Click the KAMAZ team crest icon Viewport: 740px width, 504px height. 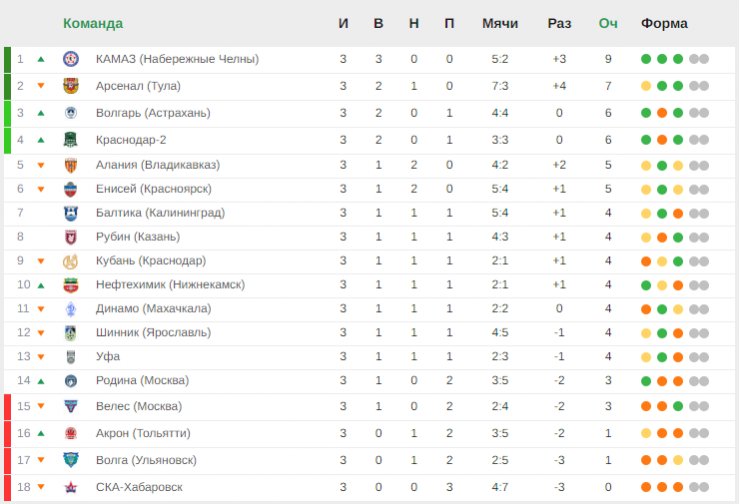(71, 59)
